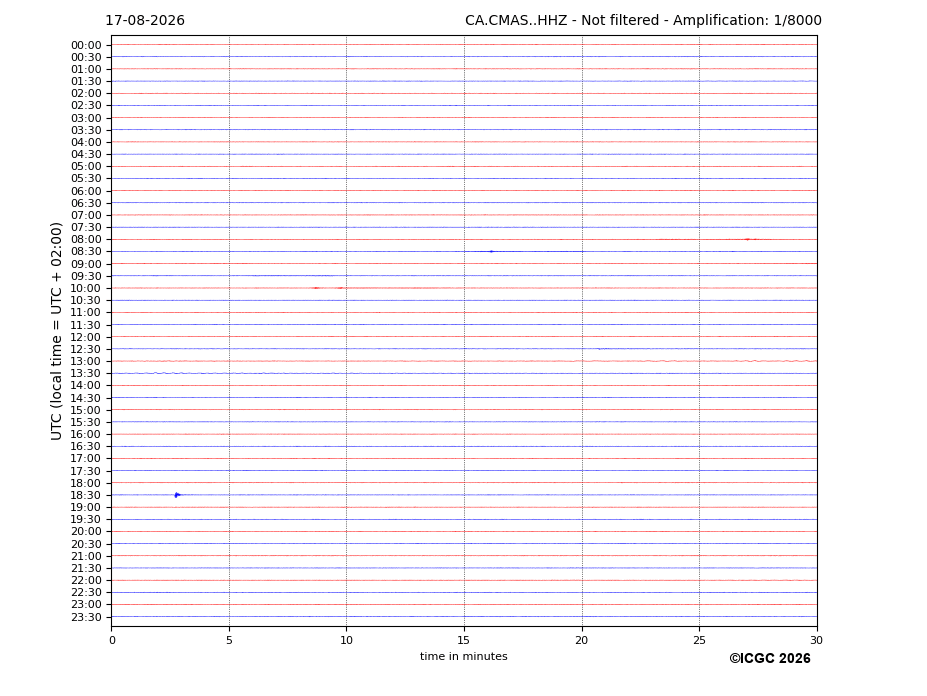Click the 15:00 time label
This screenshot has height=696, width=927.
pos(86,410)
